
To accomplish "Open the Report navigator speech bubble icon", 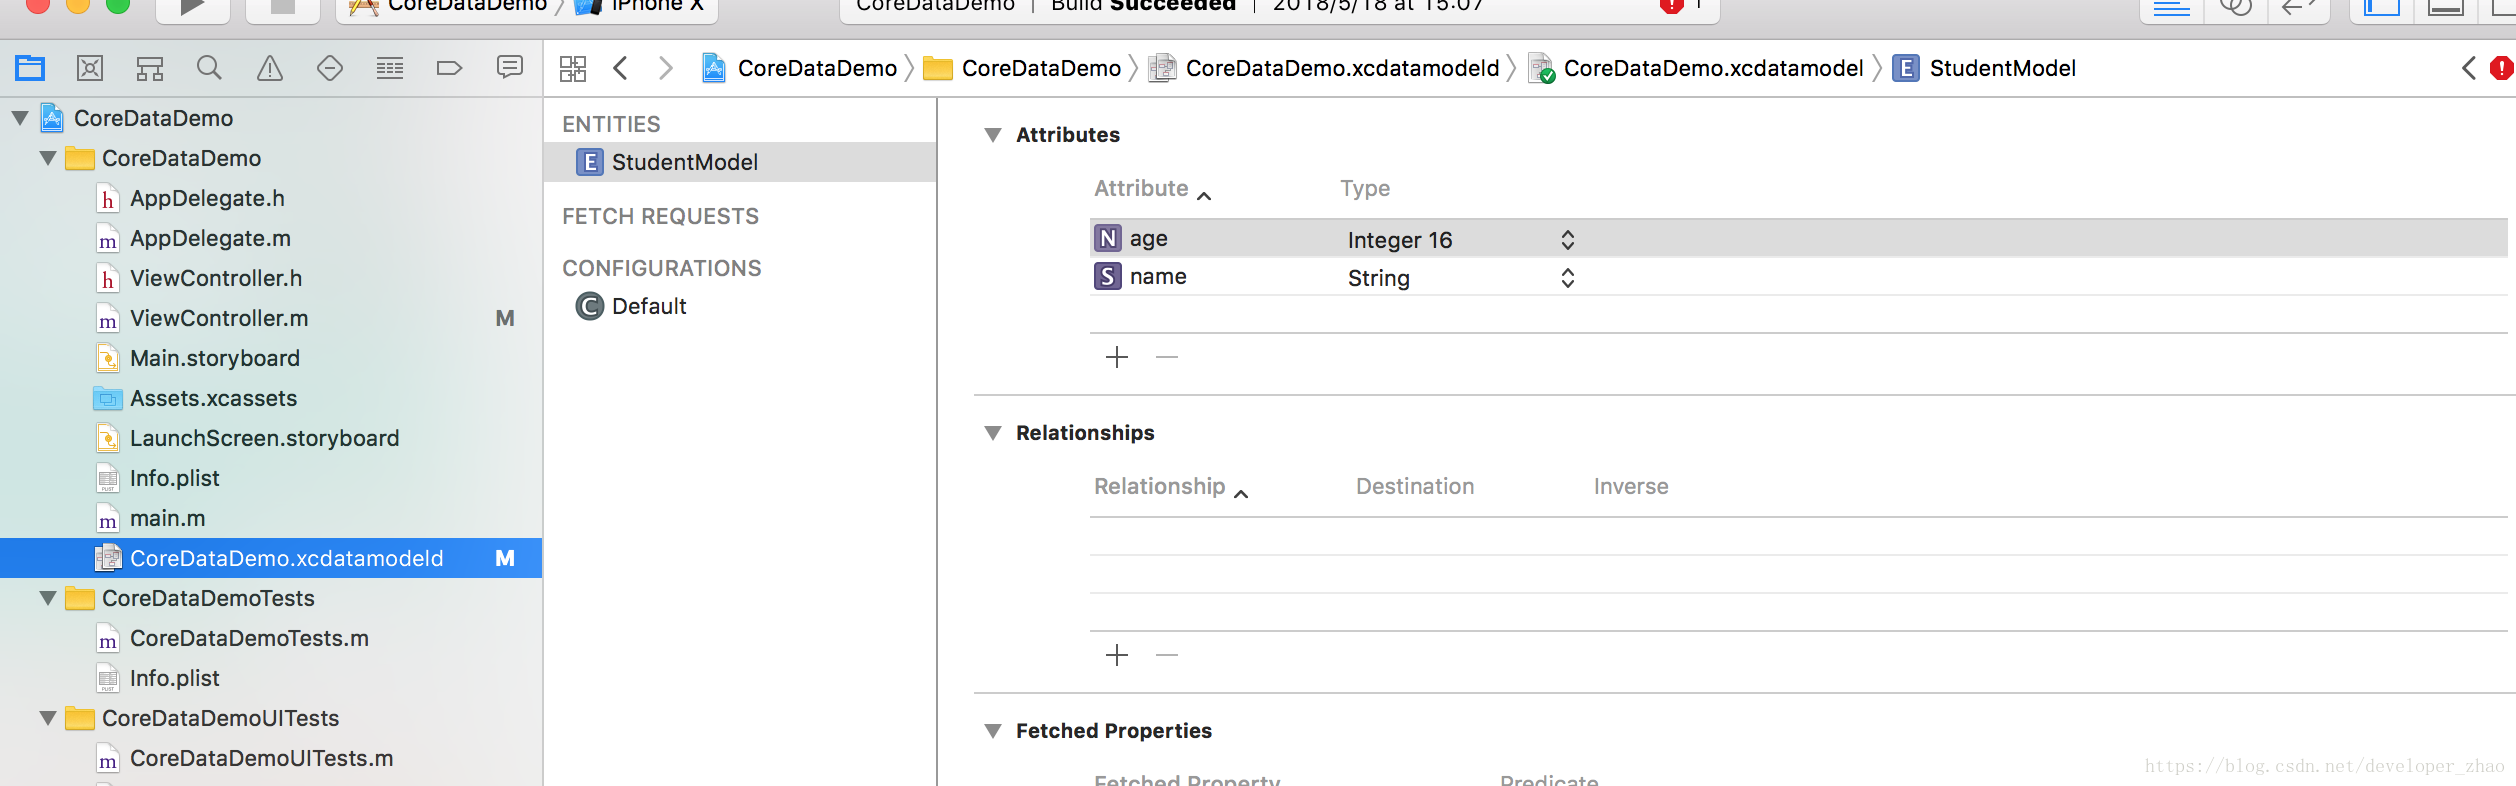I will point(510,68).
